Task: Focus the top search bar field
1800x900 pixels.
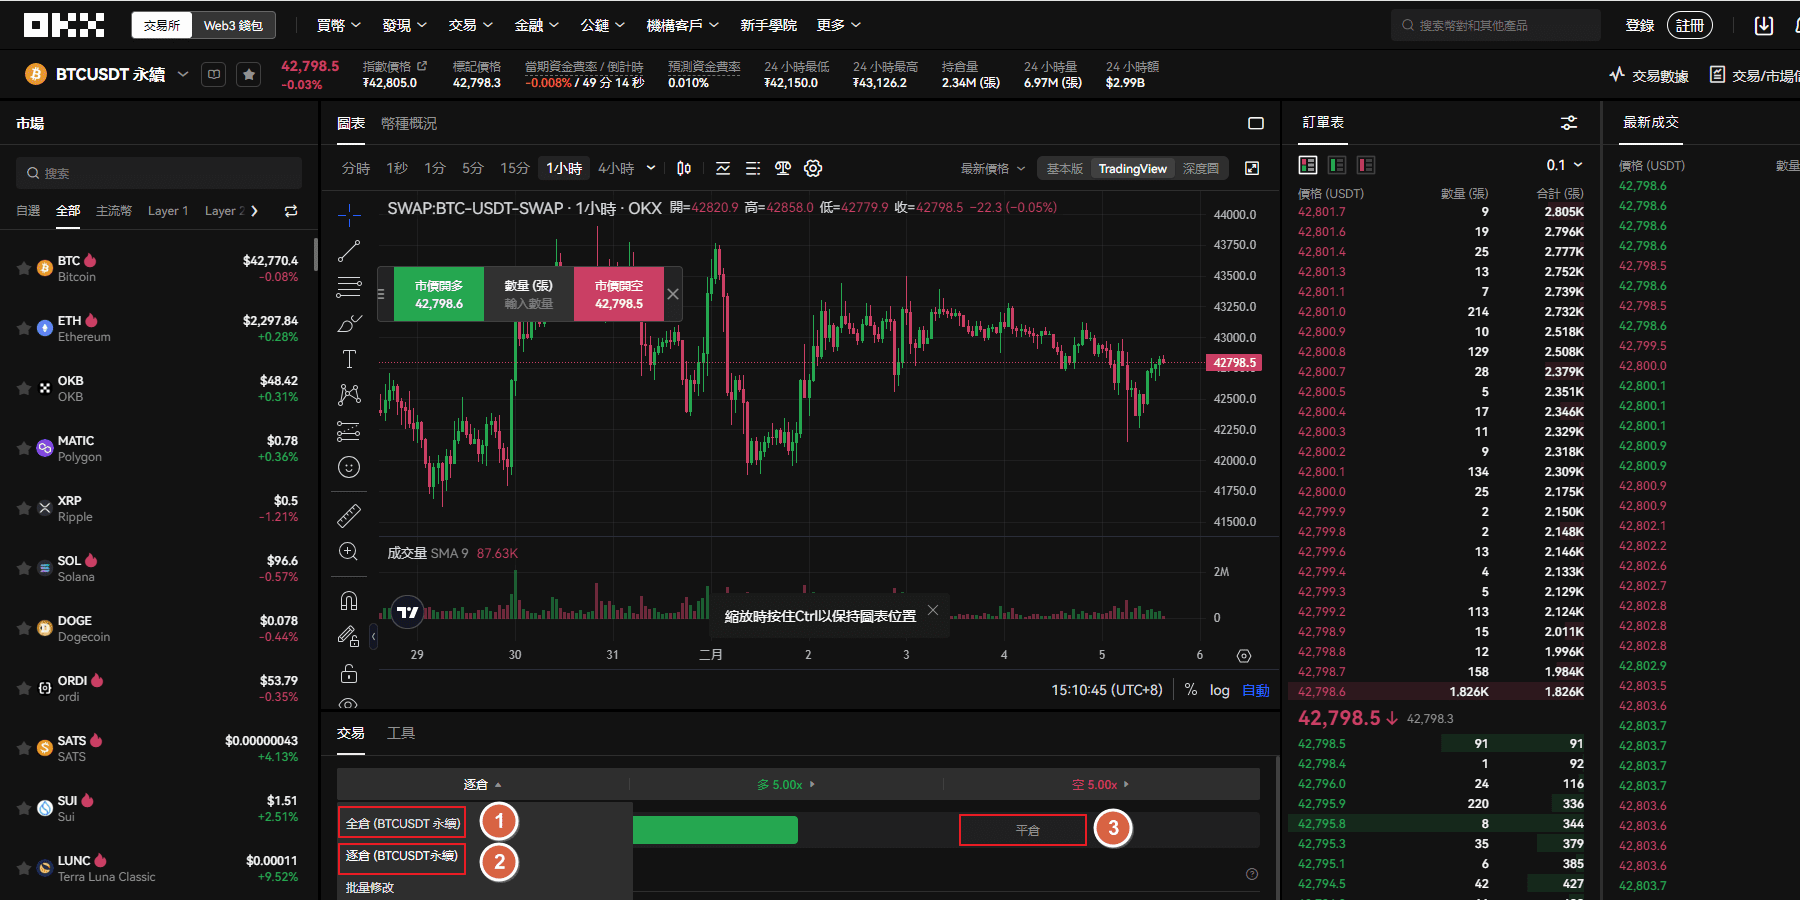Action: (x=1495, y=25)
